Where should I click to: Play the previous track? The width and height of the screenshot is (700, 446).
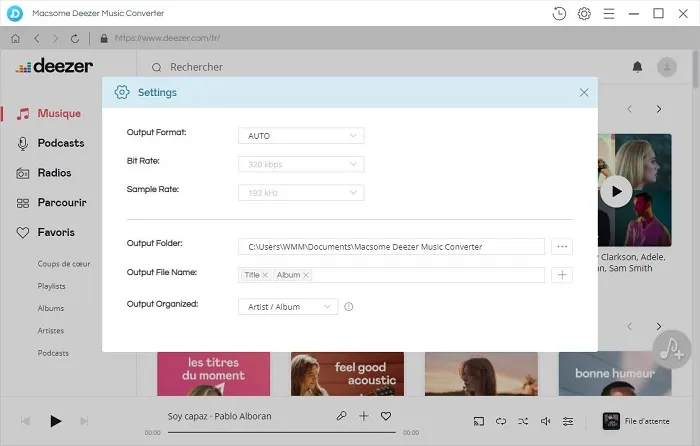(25, 421)
